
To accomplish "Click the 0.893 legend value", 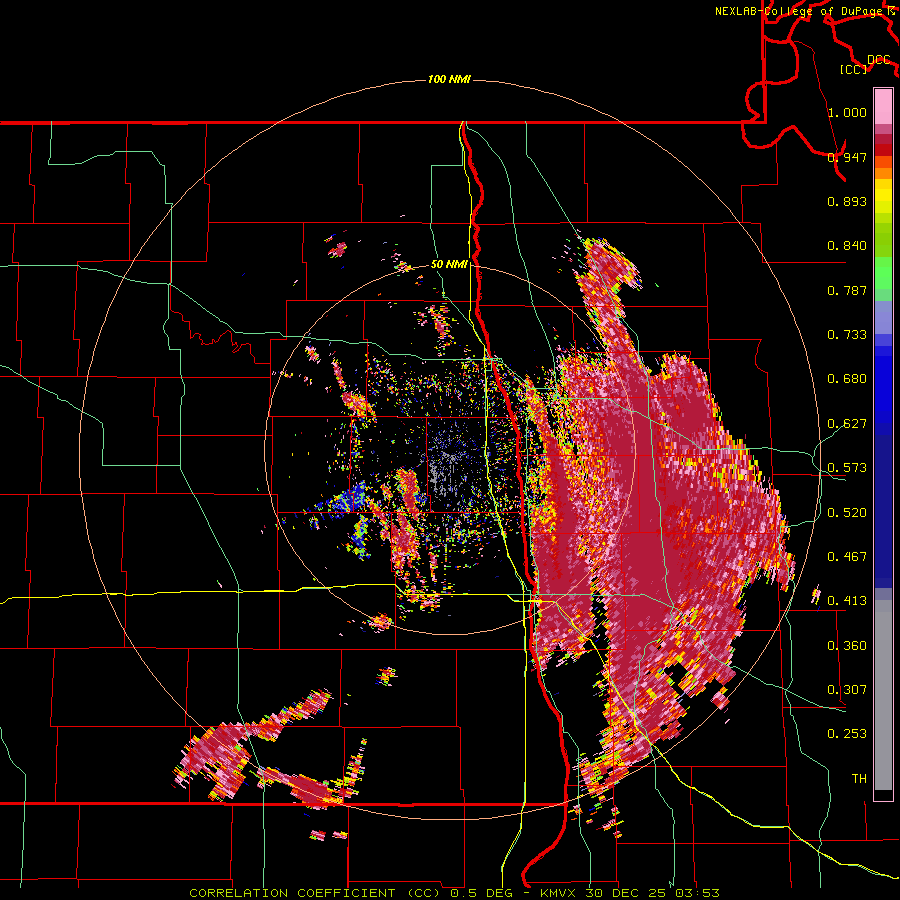I will tap(847, 201).
